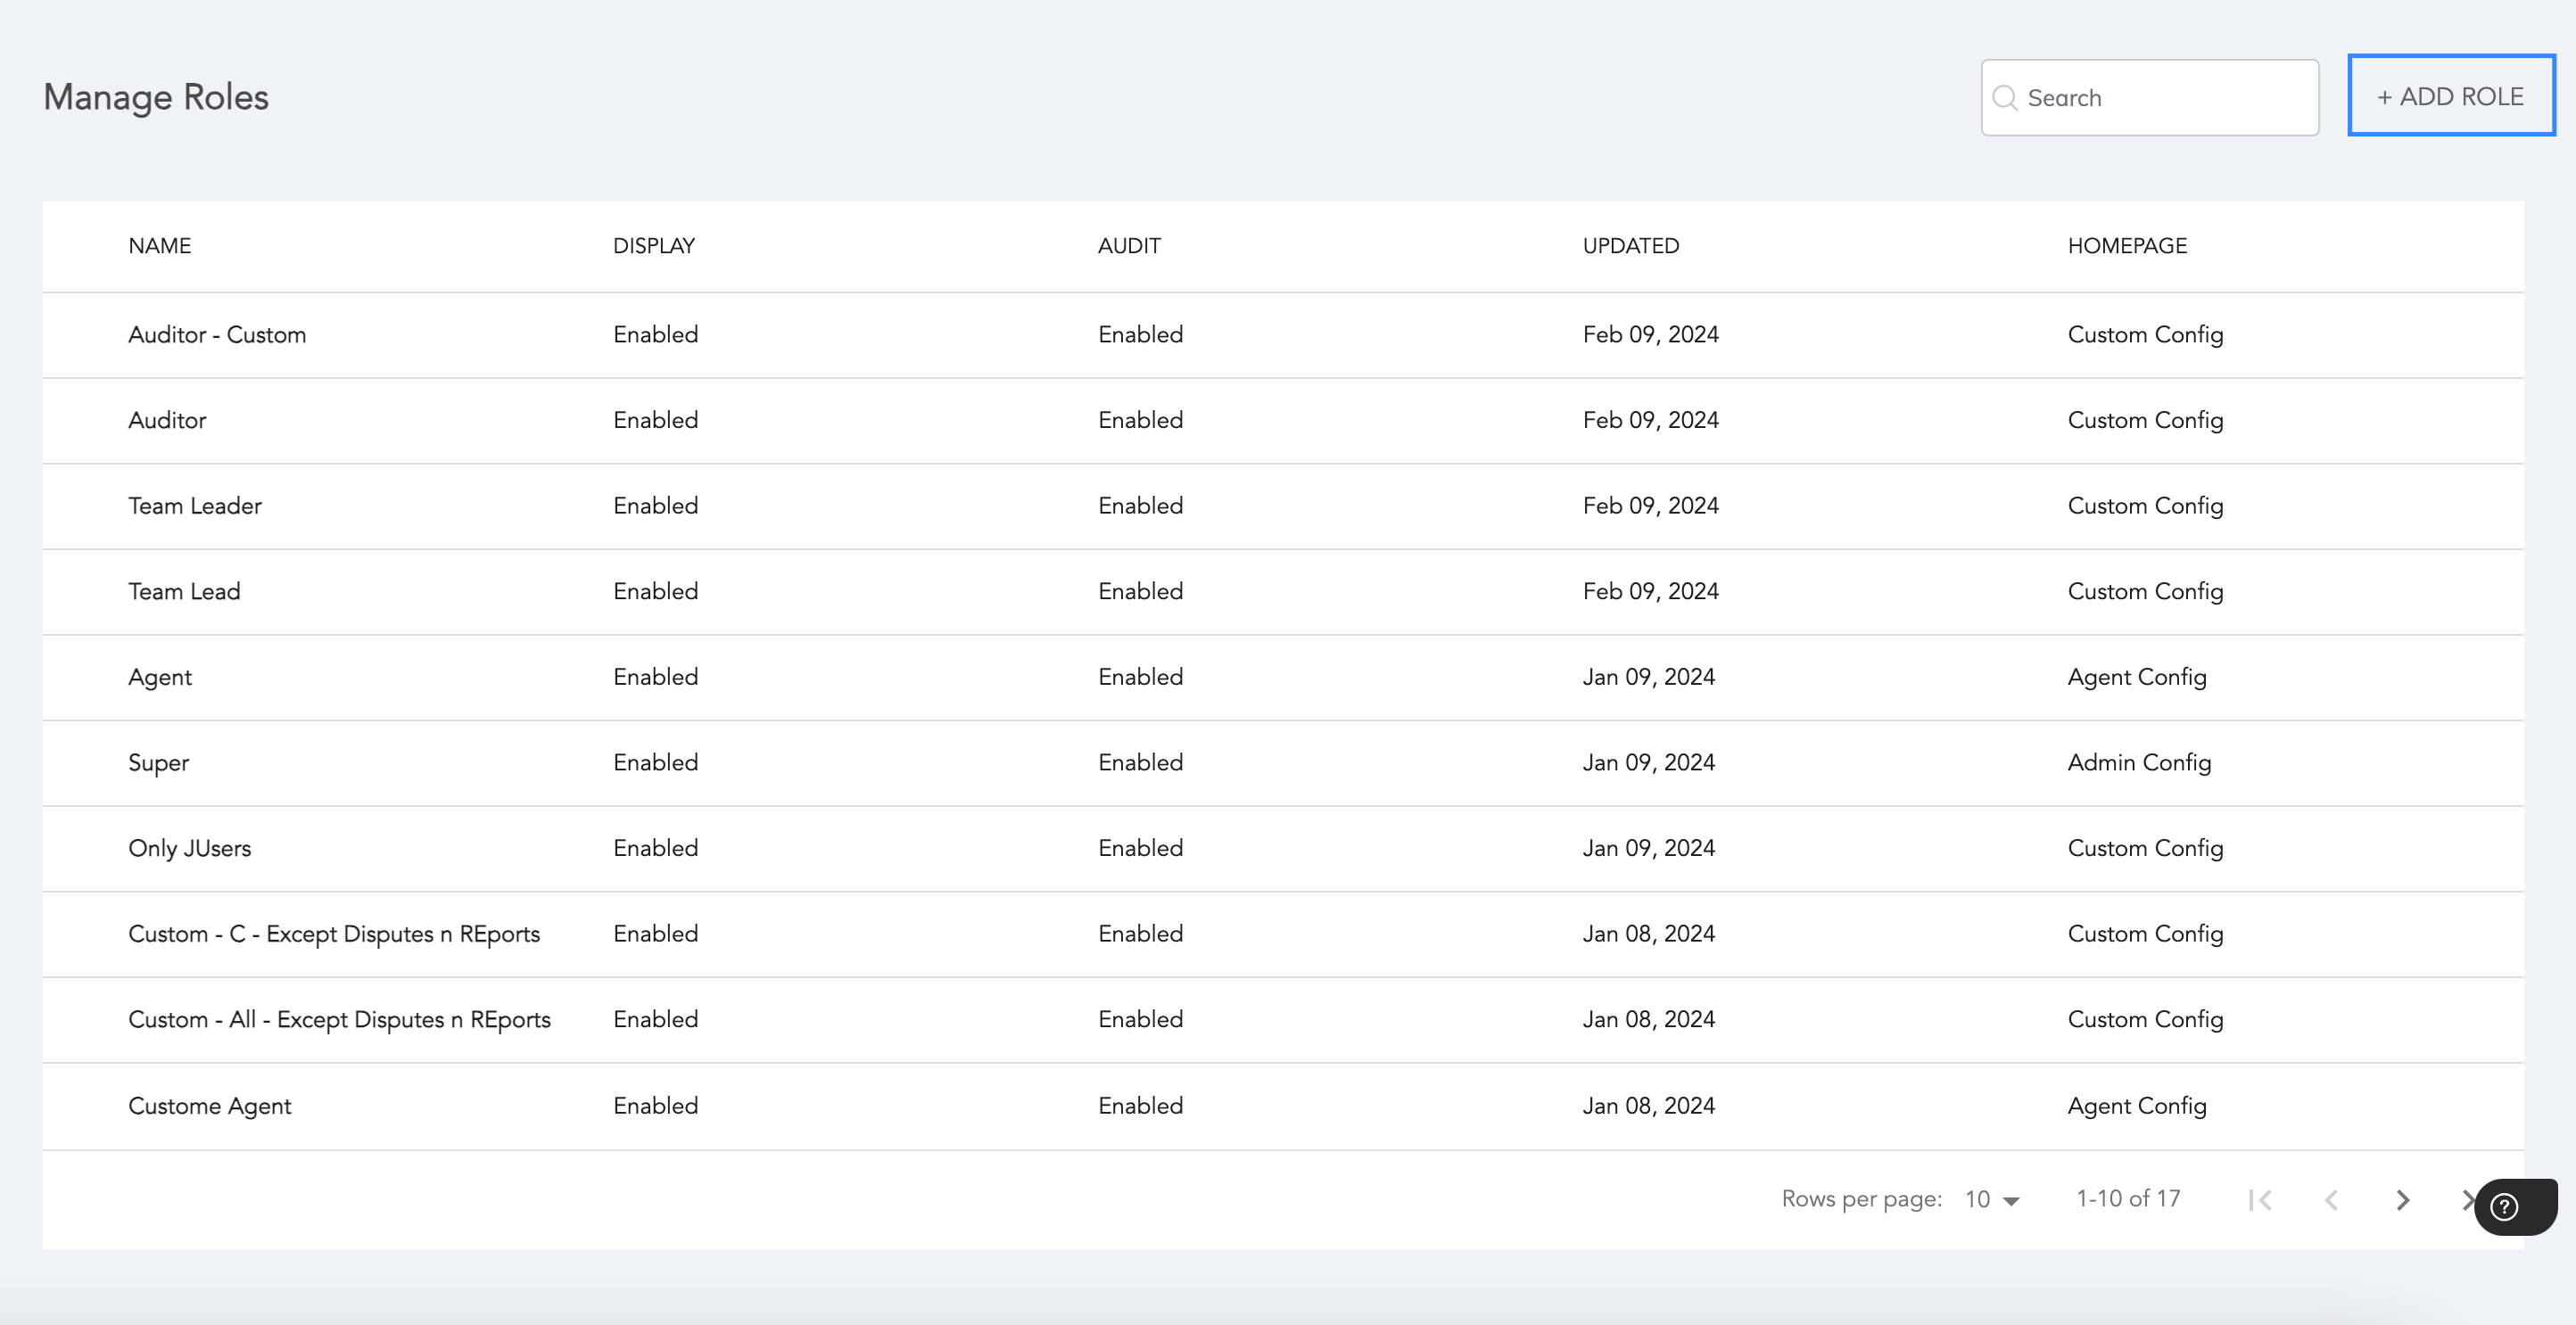Open the Agent role row
The height and width of the screenshot is (1325, 2576).
point(160,677)
